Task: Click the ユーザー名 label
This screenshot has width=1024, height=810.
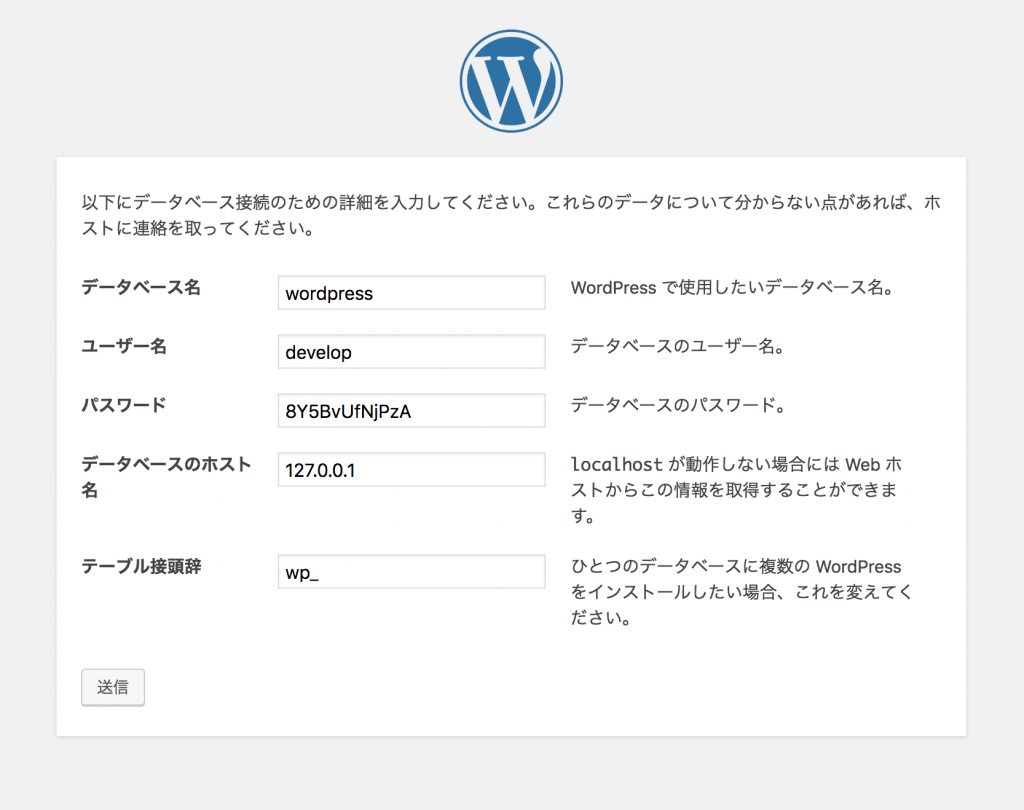Action: click(x=124, y=346)
